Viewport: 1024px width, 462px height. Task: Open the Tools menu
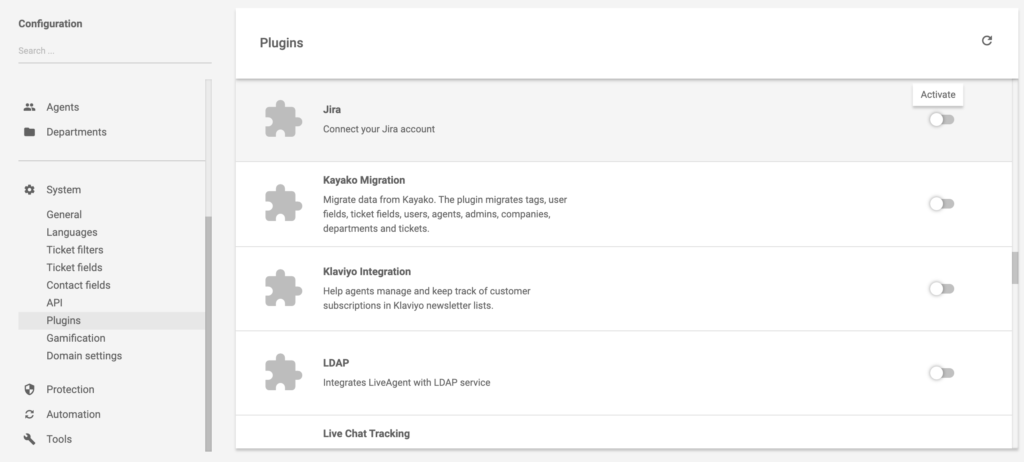pos(59,439)
